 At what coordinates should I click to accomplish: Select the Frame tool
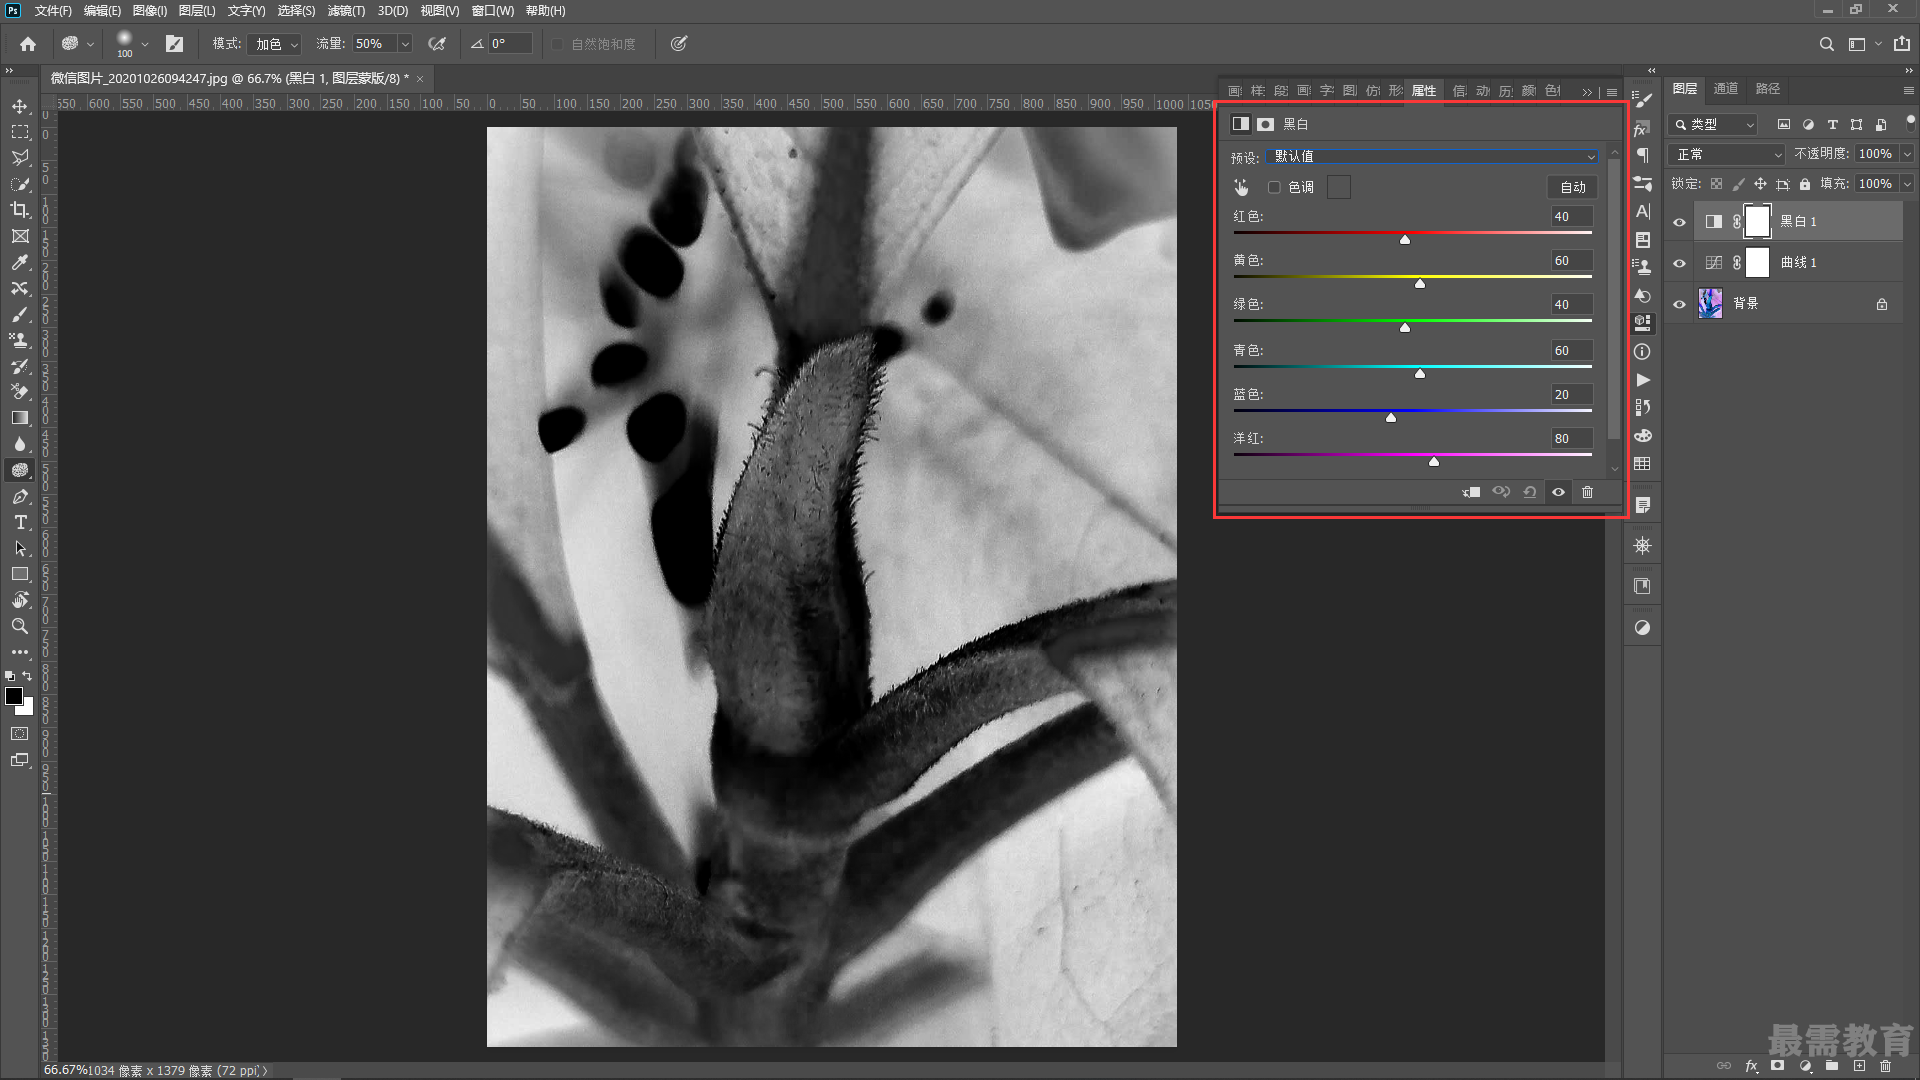20,236
